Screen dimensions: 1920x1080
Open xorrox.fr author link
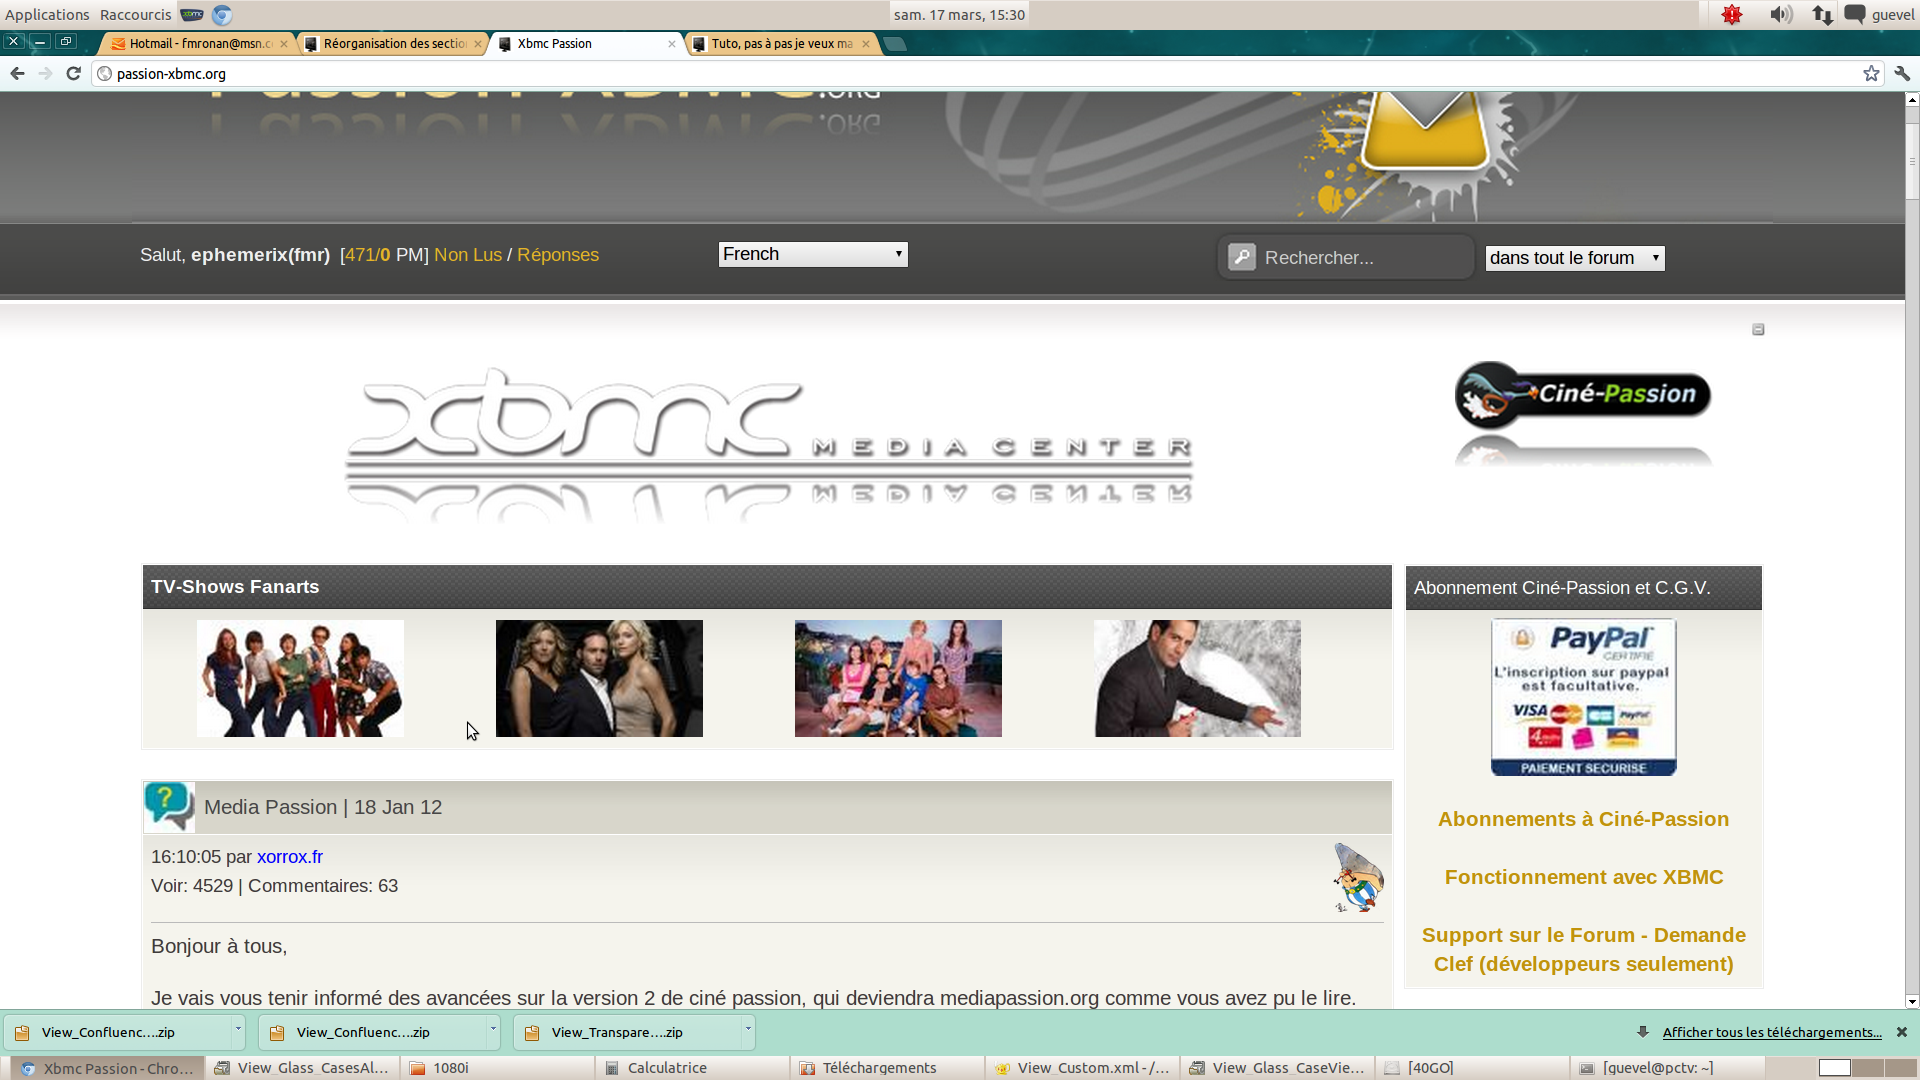point(290,857)
